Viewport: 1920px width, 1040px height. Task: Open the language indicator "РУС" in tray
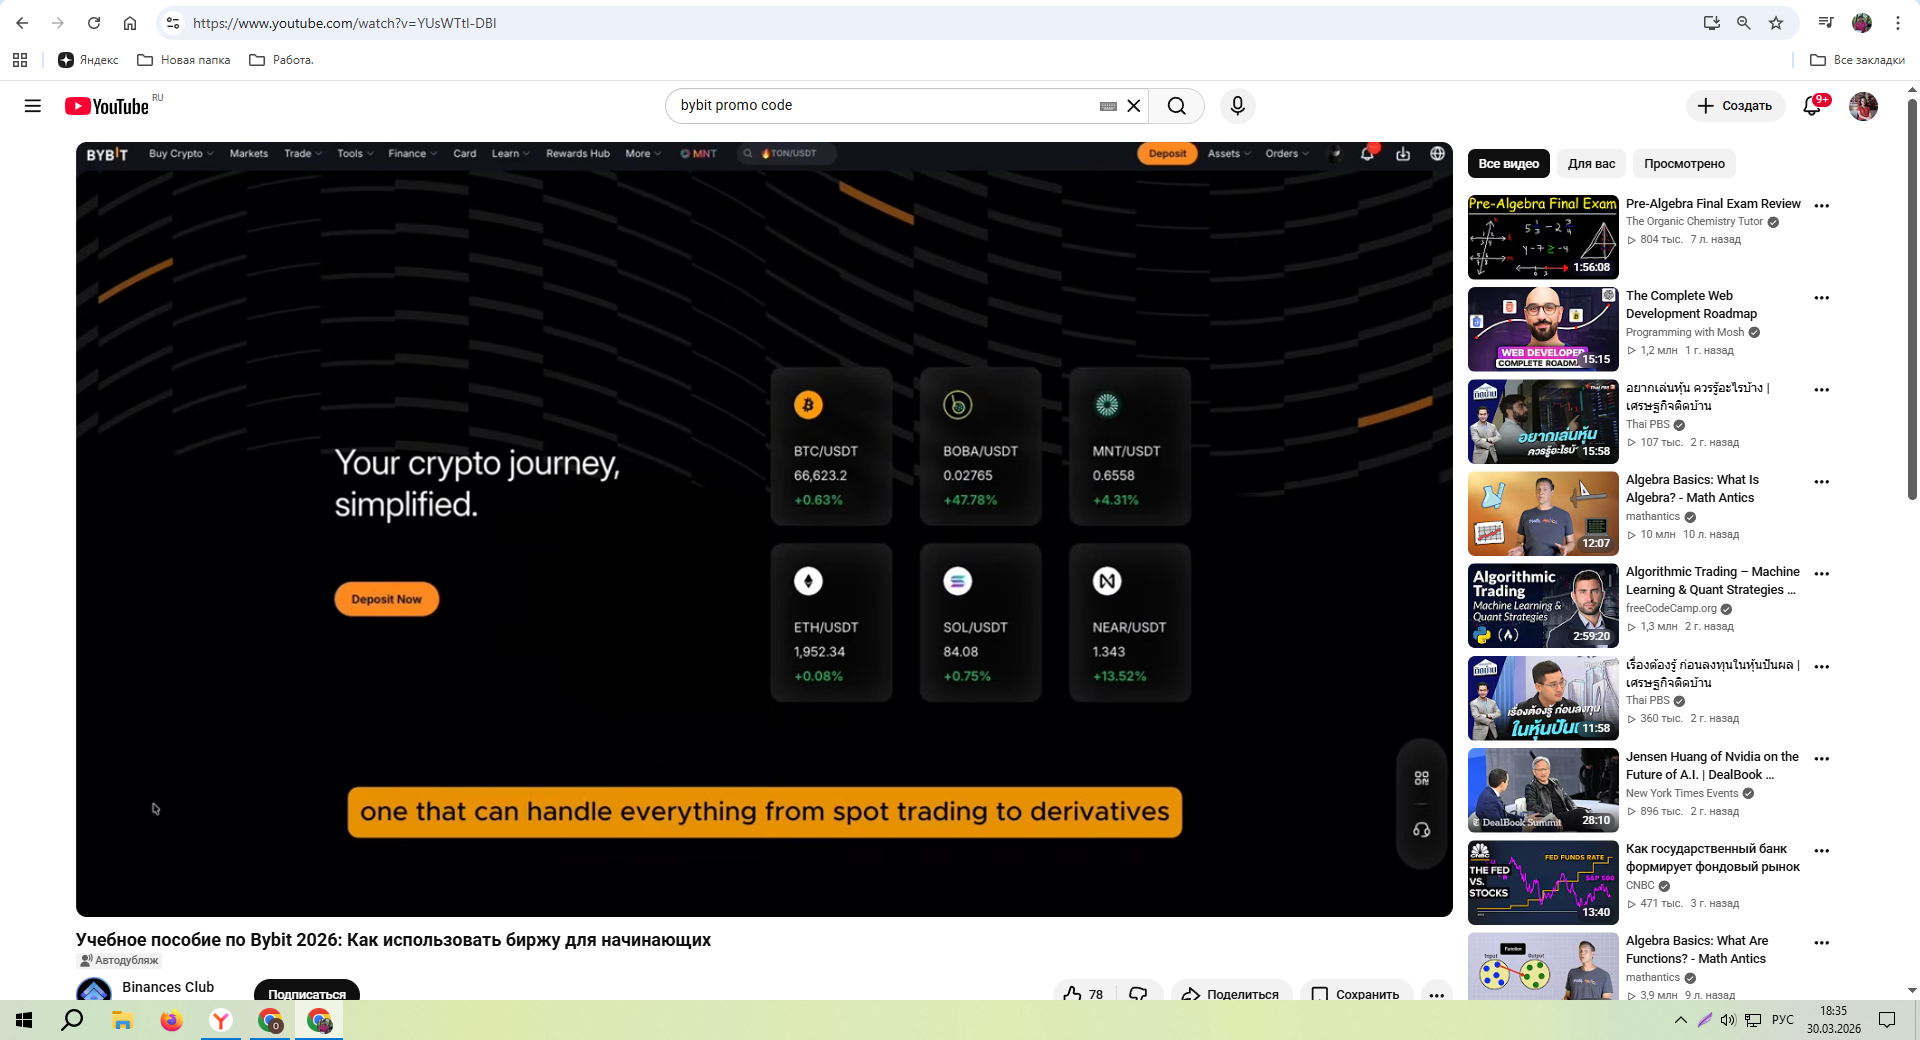(x=1783, y=1020)
